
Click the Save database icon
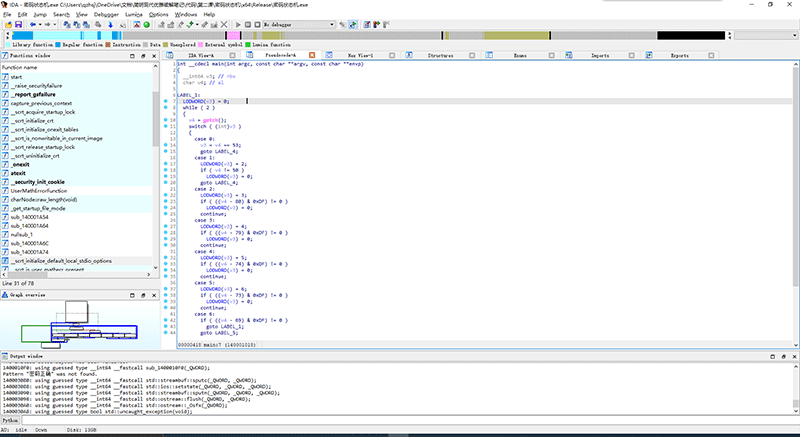coord(19,24)
